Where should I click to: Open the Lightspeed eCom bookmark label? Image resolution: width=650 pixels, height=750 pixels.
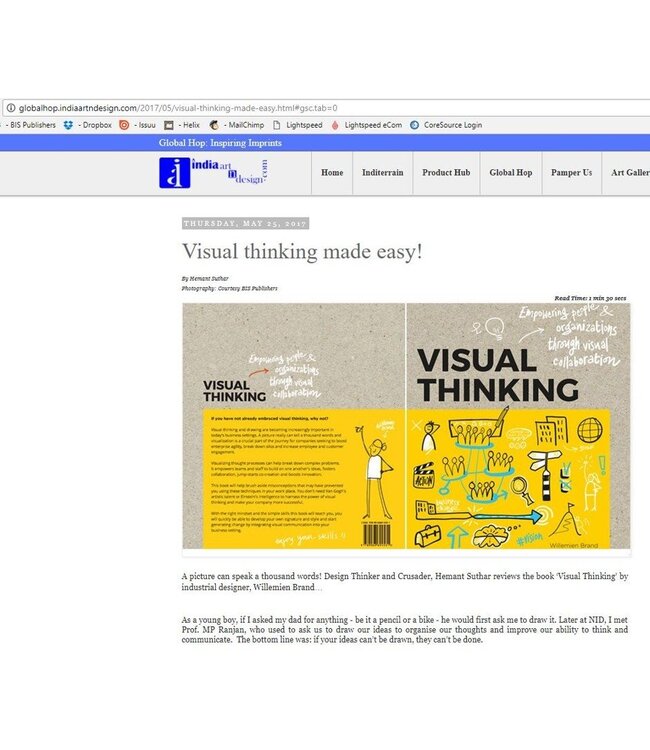pos(373,125)
